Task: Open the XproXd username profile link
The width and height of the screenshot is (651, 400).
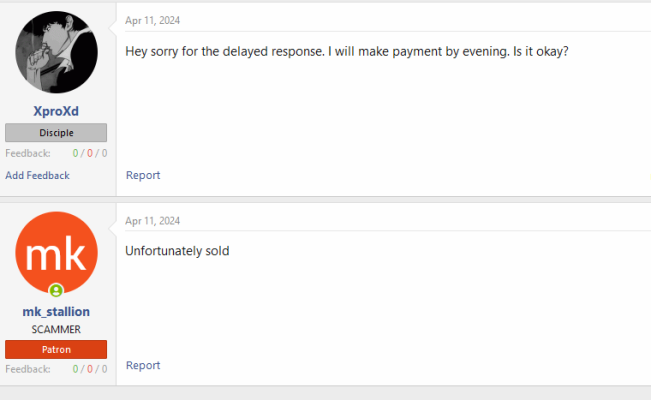Action: [x=56, y=111]
